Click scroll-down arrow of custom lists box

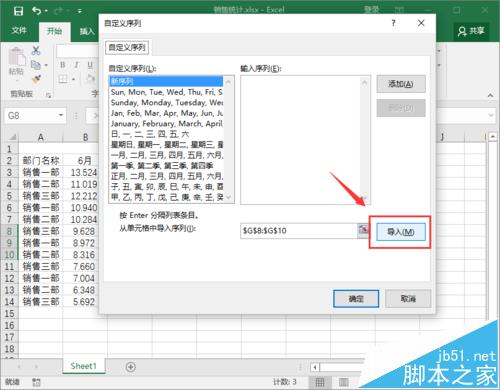[228, 197]
